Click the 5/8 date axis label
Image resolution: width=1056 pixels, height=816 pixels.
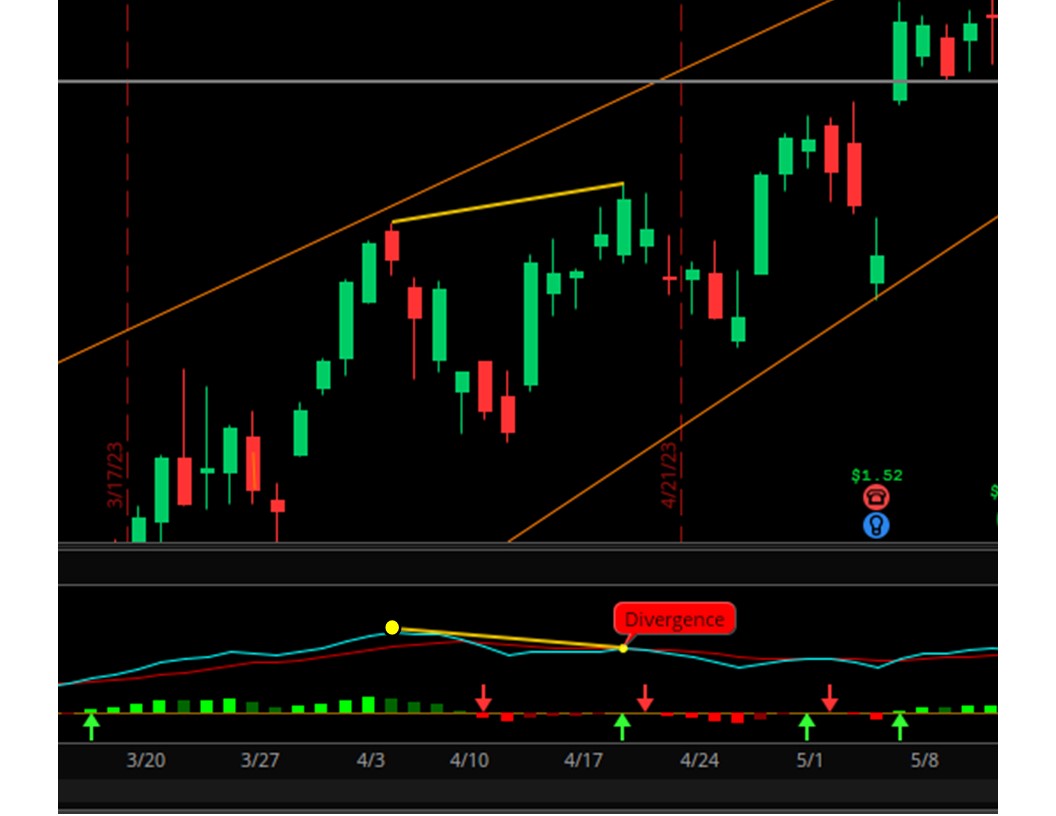point(924,760)
